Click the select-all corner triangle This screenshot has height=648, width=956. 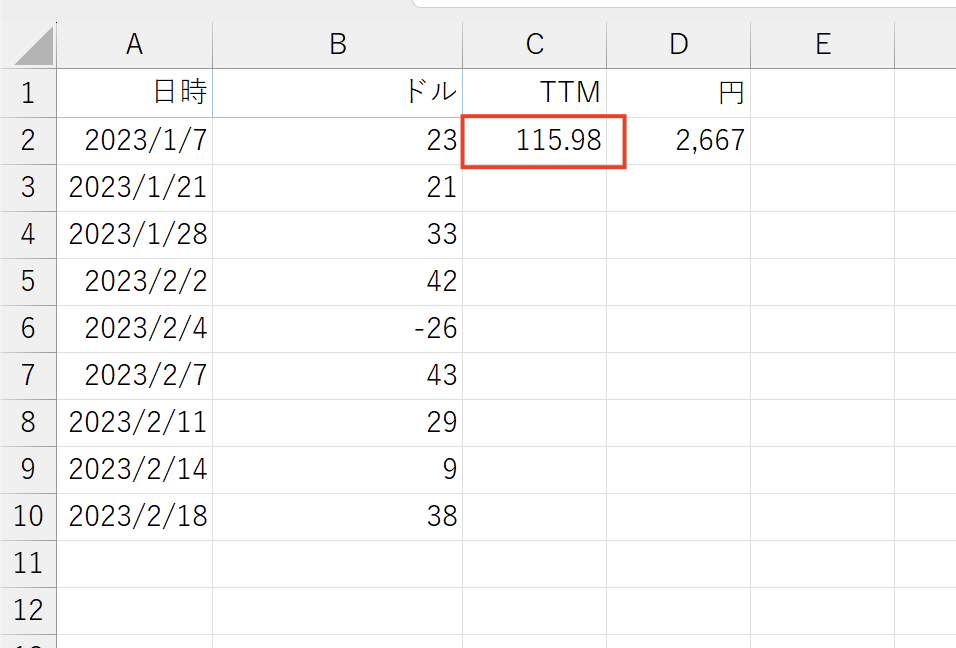(x=34, y=46)
